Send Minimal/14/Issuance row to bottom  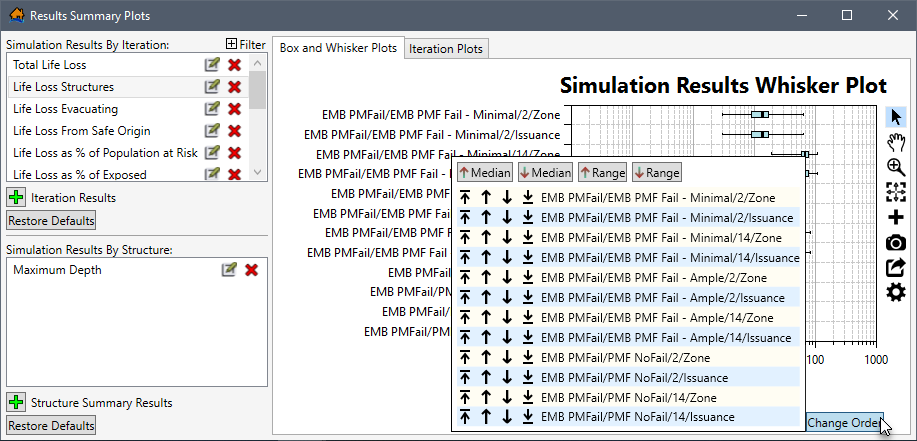pos(528,258)
